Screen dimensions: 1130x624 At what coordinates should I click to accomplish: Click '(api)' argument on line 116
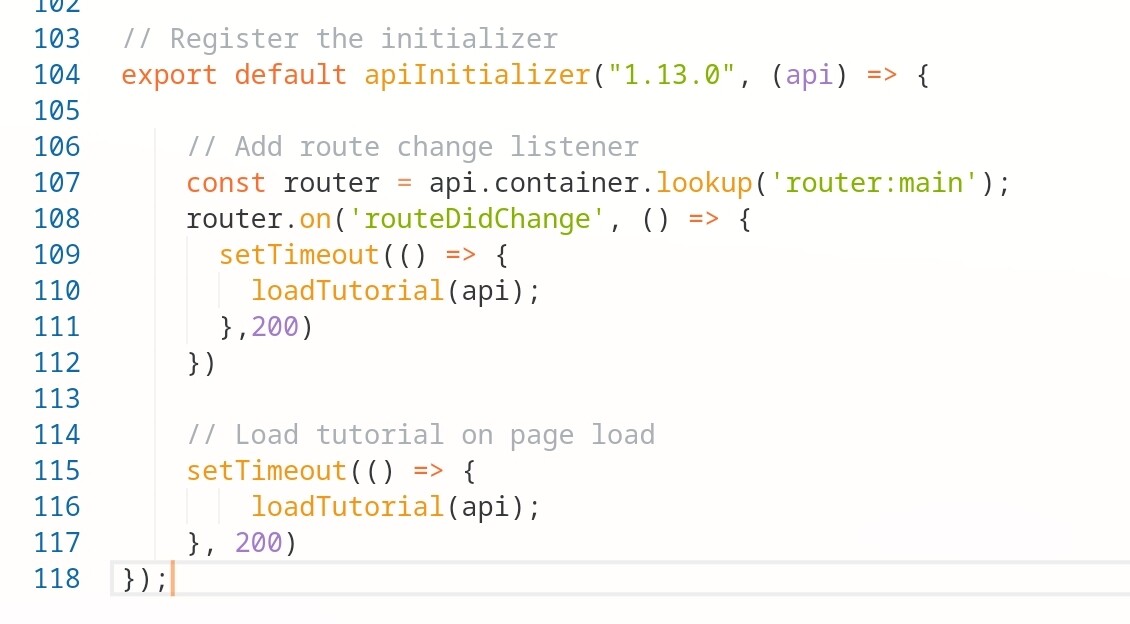tap(485, 507)
